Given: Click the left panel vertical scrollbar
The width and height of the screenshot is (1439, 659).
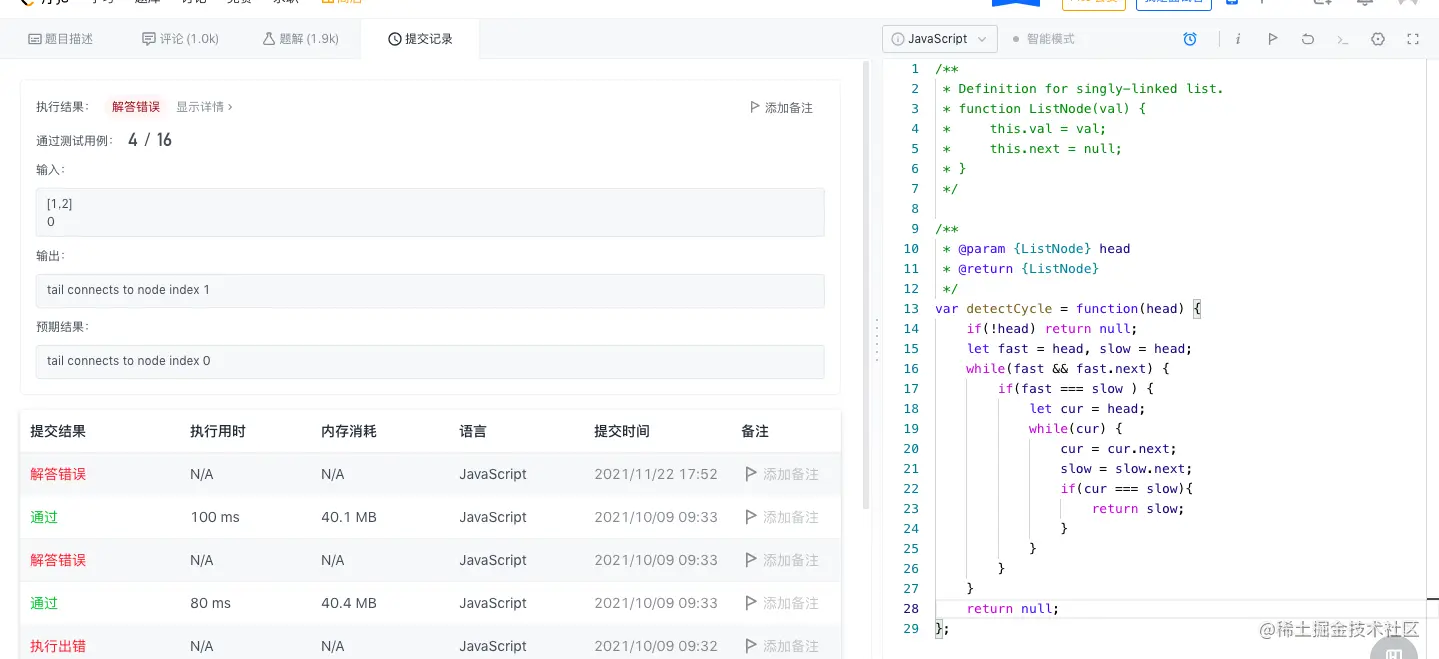Looking at the screenshot, I should coord(866,285).
